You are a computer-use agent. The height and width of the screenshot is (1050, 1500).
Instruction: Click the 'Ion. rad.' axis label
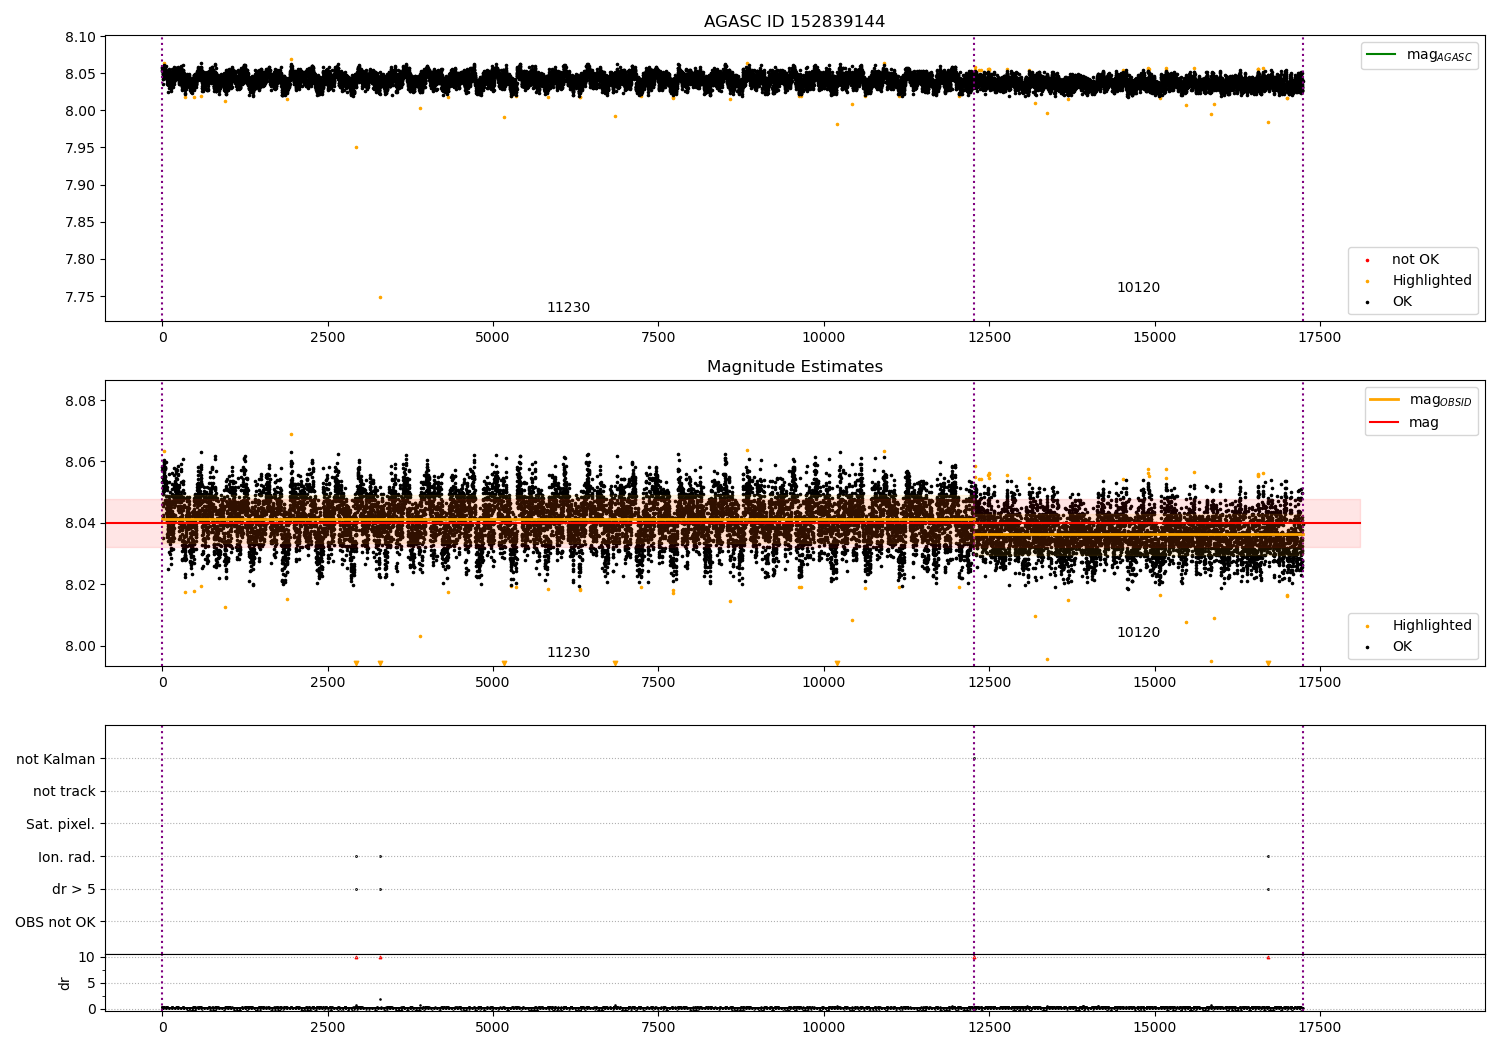coord(67,857)
